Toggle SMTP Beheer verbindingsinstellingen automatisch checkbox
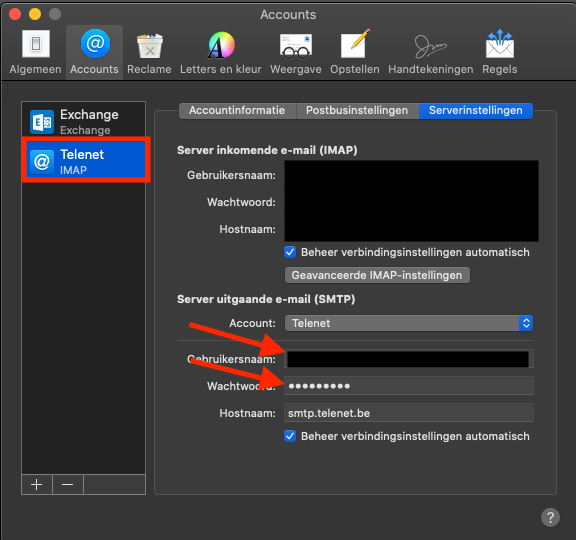Viewport: 576px width, 540px height. tap(290, 436)
